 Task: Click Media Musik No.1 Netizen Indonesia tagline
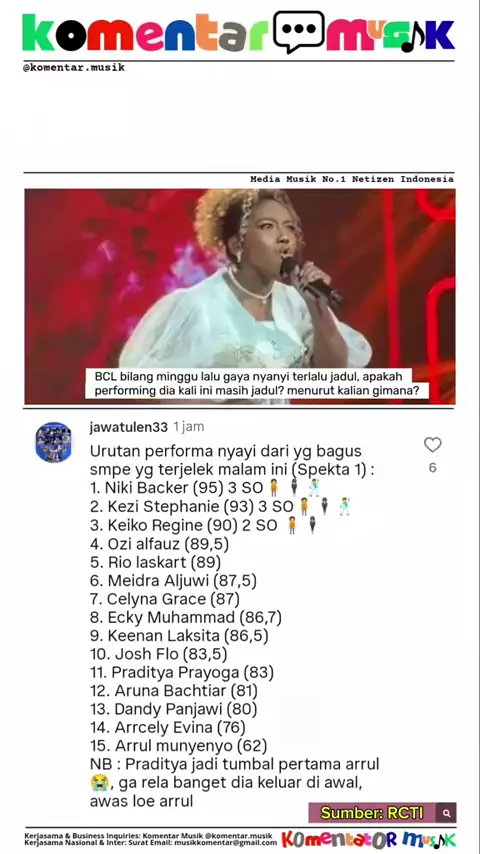352,179
